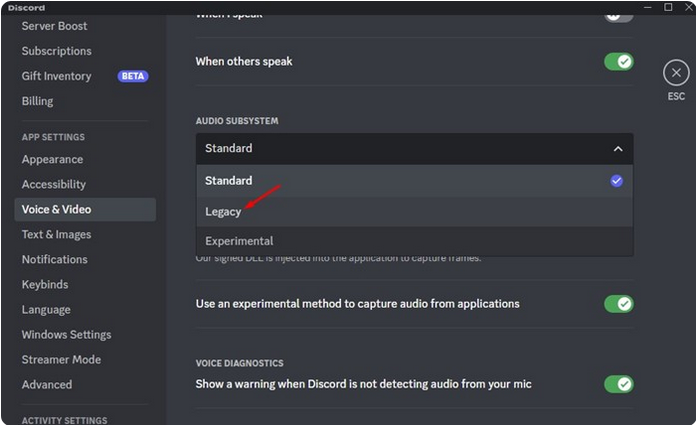The height and width of the screenshot is (425, 696).
Task: Select the Voice & Video sidebar entry
Action: click(x=85, y=209)
